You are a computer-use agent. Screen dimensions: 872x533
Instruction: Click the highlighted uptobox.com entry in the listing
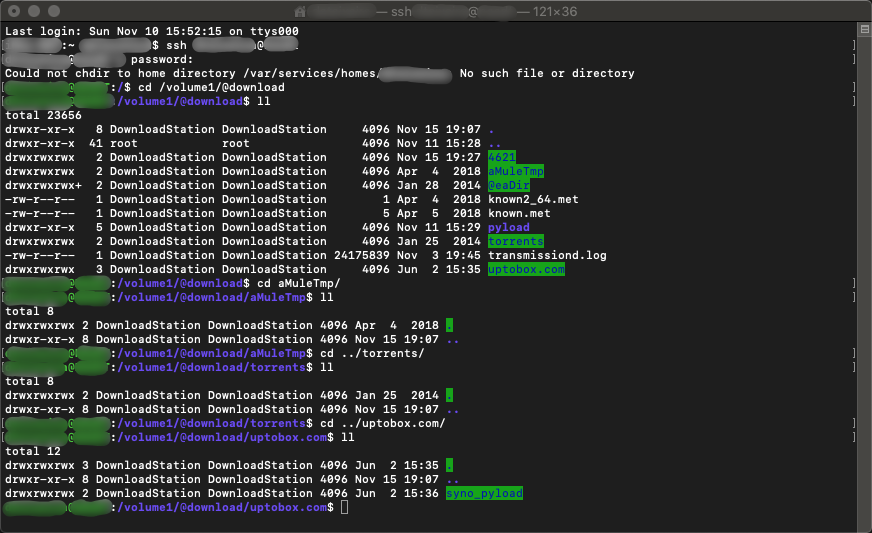click(526, 270)
